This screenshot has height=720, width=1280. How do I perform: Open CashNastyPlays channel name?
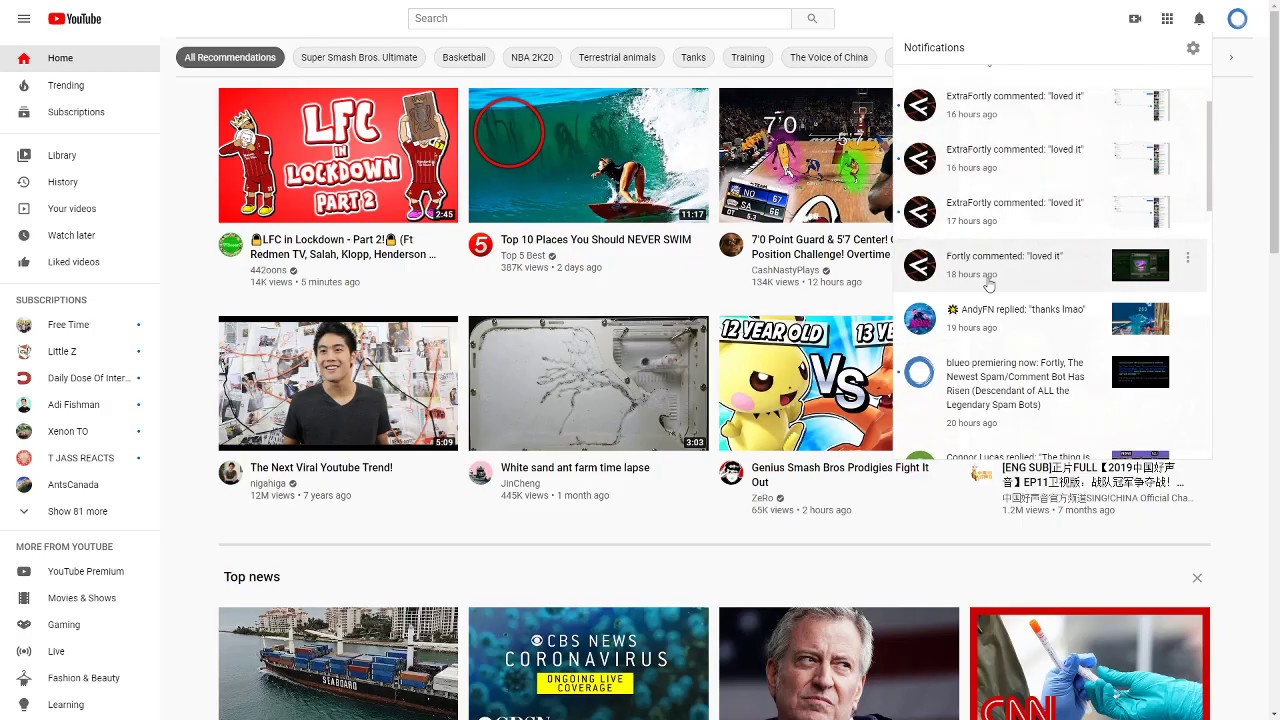(785, 270)
